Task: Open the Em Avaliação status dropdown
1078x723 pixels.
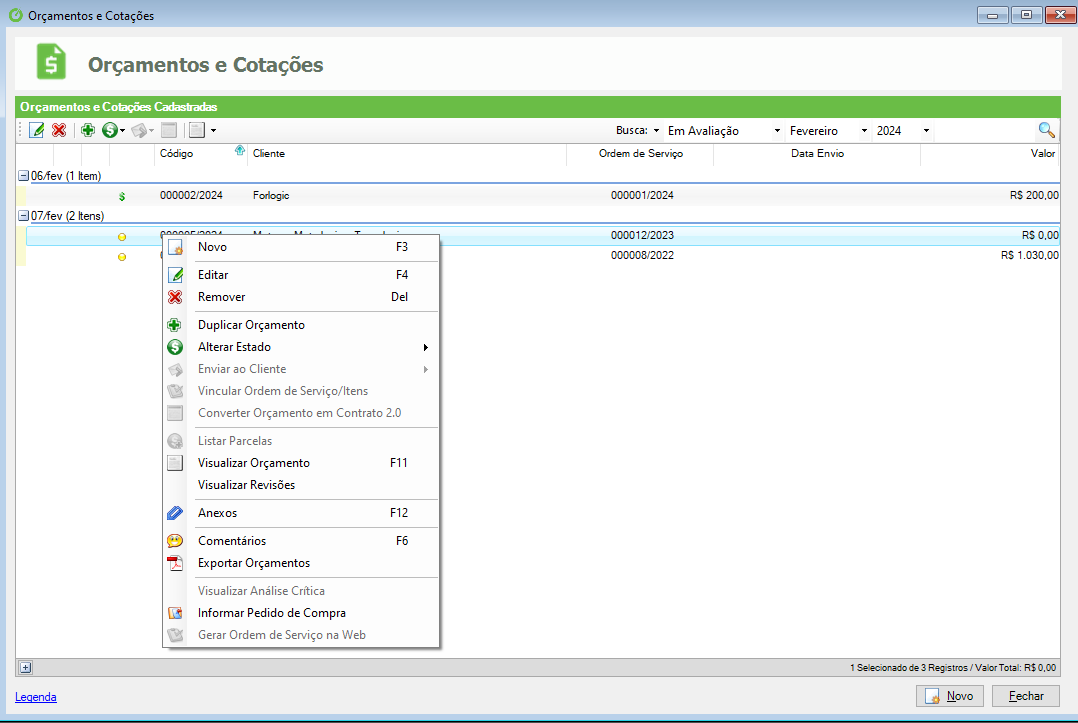Action: coord(777,131)
